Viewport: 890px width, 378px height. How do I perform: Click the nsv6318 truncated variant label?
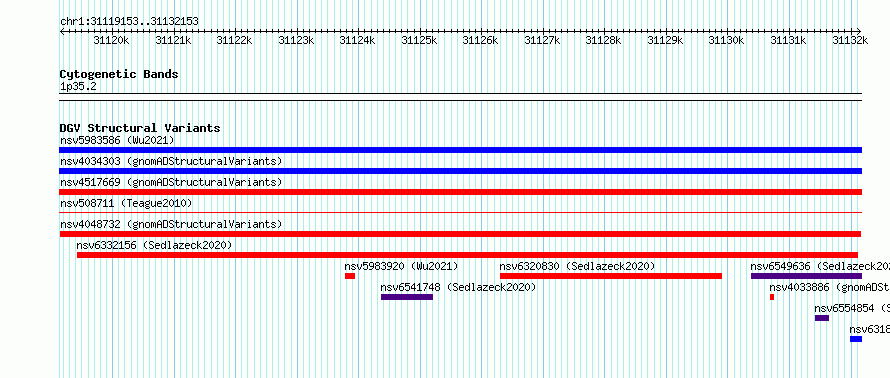(x=870, y=329)
